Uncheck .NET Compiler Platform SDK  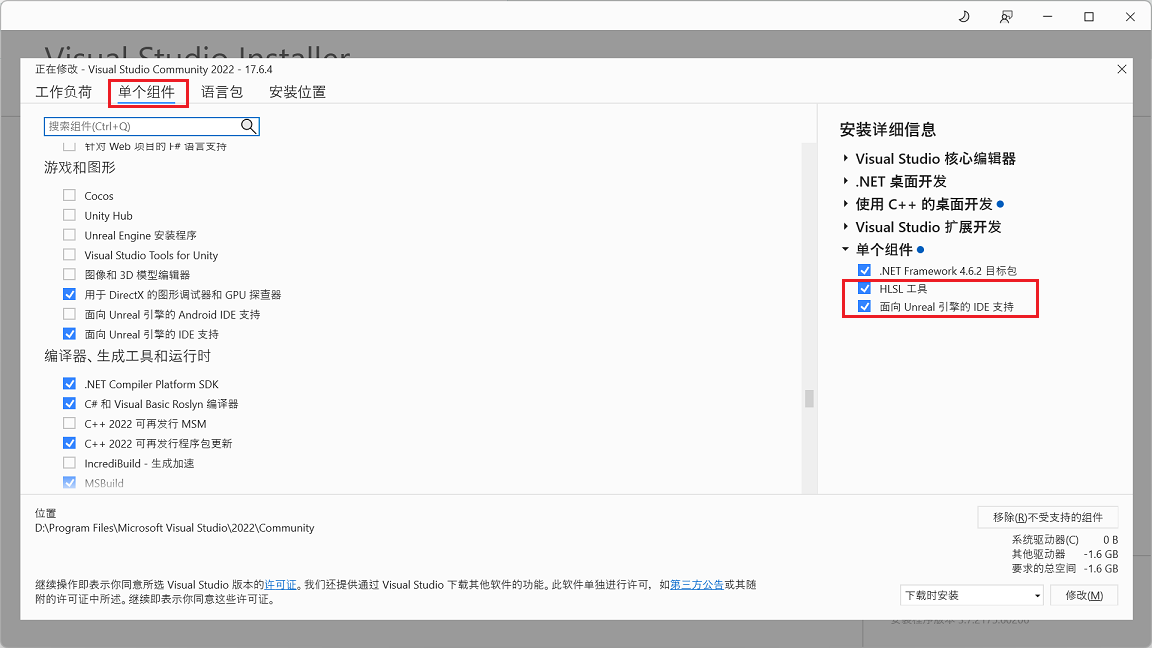pyautogui.click(x=69, y=384)
